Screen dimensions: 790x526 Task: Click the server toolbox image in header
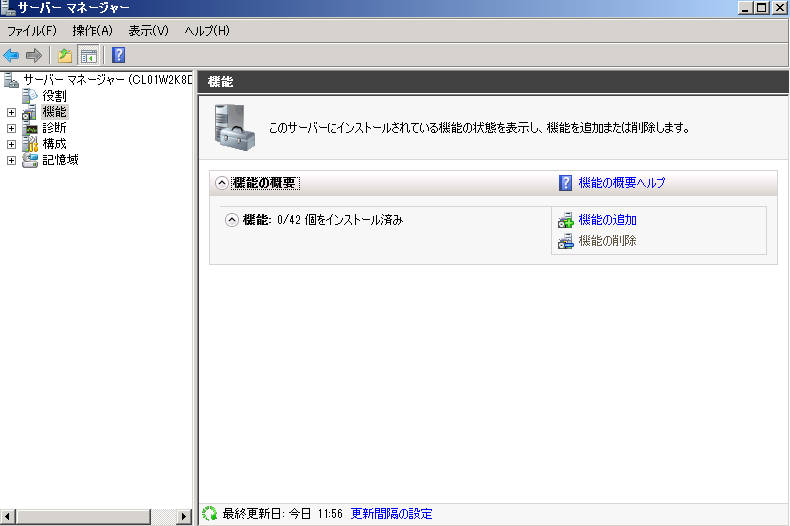tap(234, 127)
